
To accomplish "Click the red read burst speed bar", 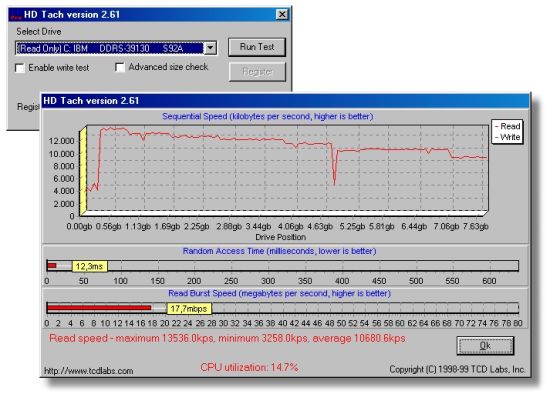I will [99, 308].
